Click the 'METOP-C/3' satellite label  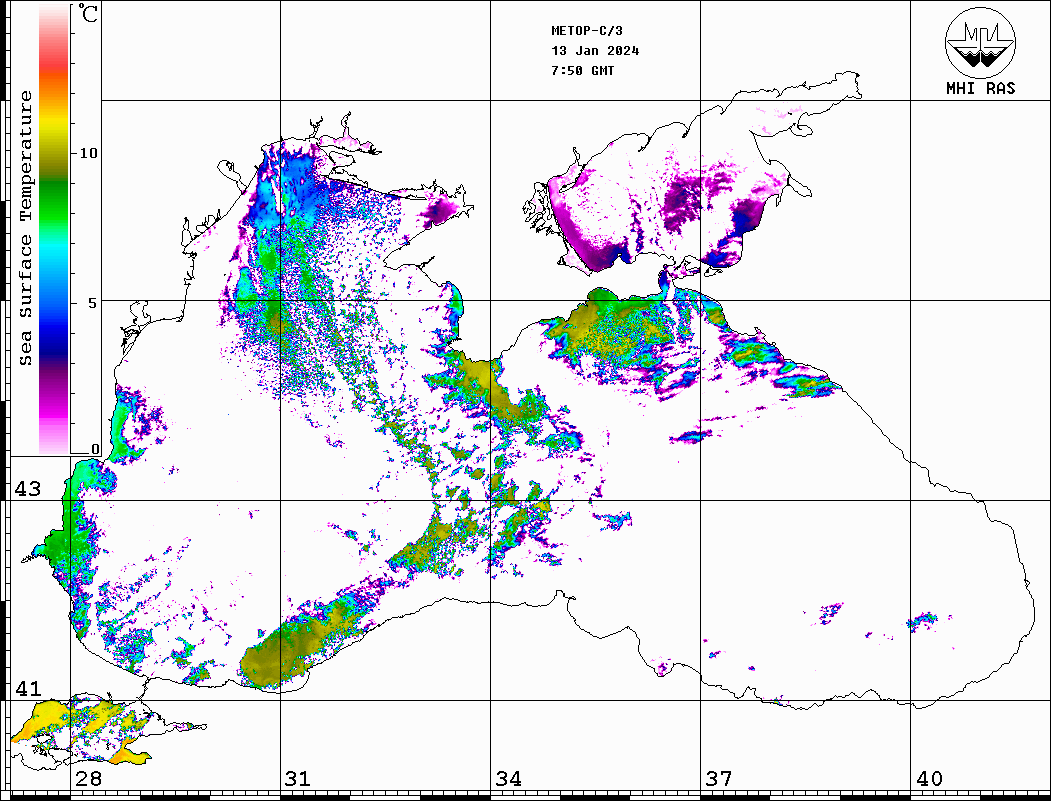pyautogui.click(x=587, y=31)
